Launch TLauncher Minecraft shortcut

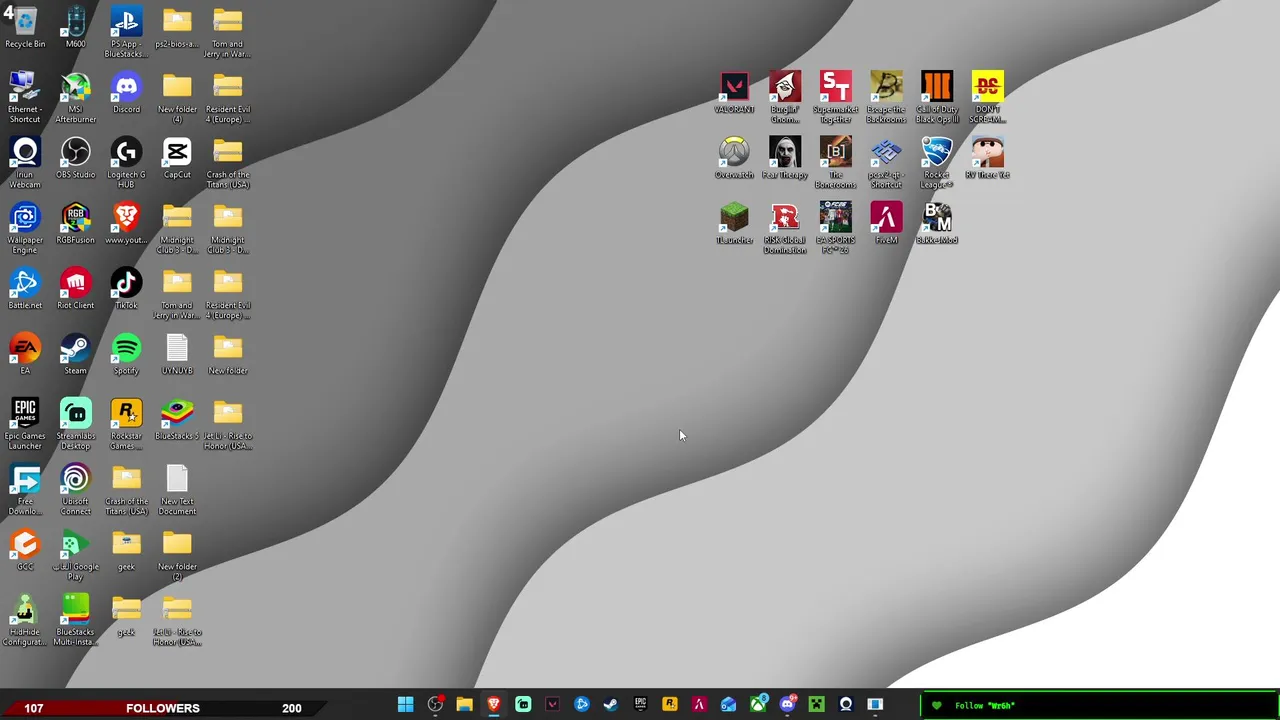coord(734,224)
